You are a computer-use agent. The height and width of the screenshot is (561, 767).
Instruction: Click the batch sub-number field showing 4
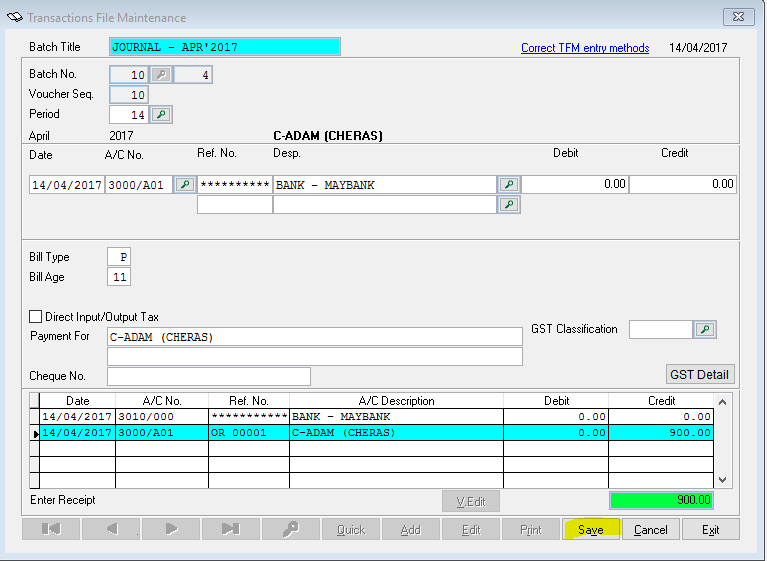click(193, 75)
